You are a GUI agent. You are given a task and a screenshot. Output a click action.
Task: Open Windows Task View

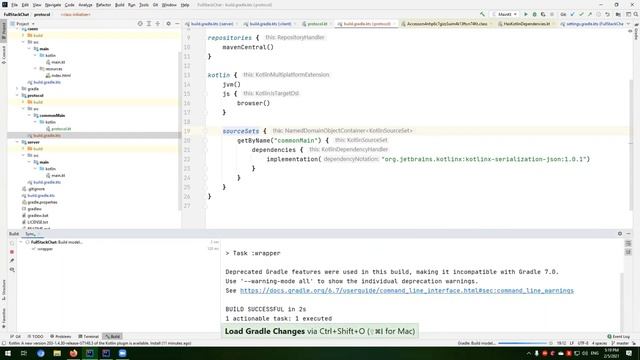[x=24, y=353]
